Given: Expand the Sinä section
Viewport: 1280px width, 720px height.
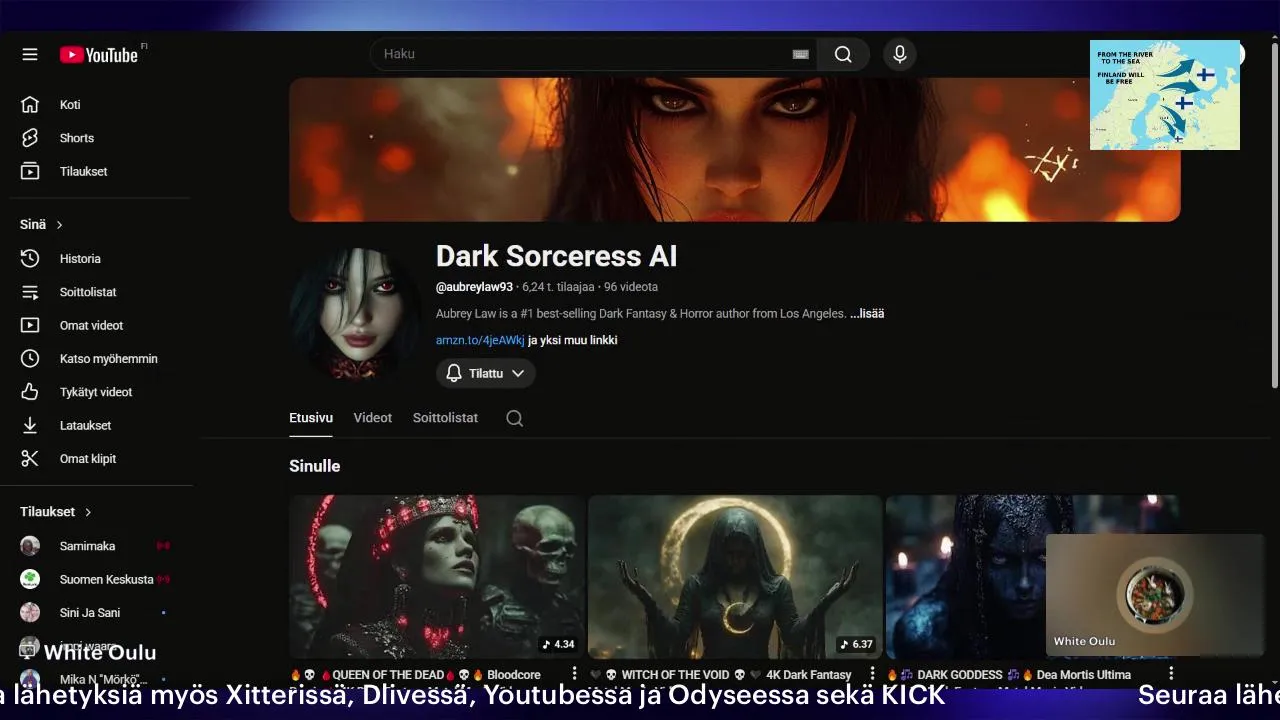Looking at the screenshot, I should 42,225.
